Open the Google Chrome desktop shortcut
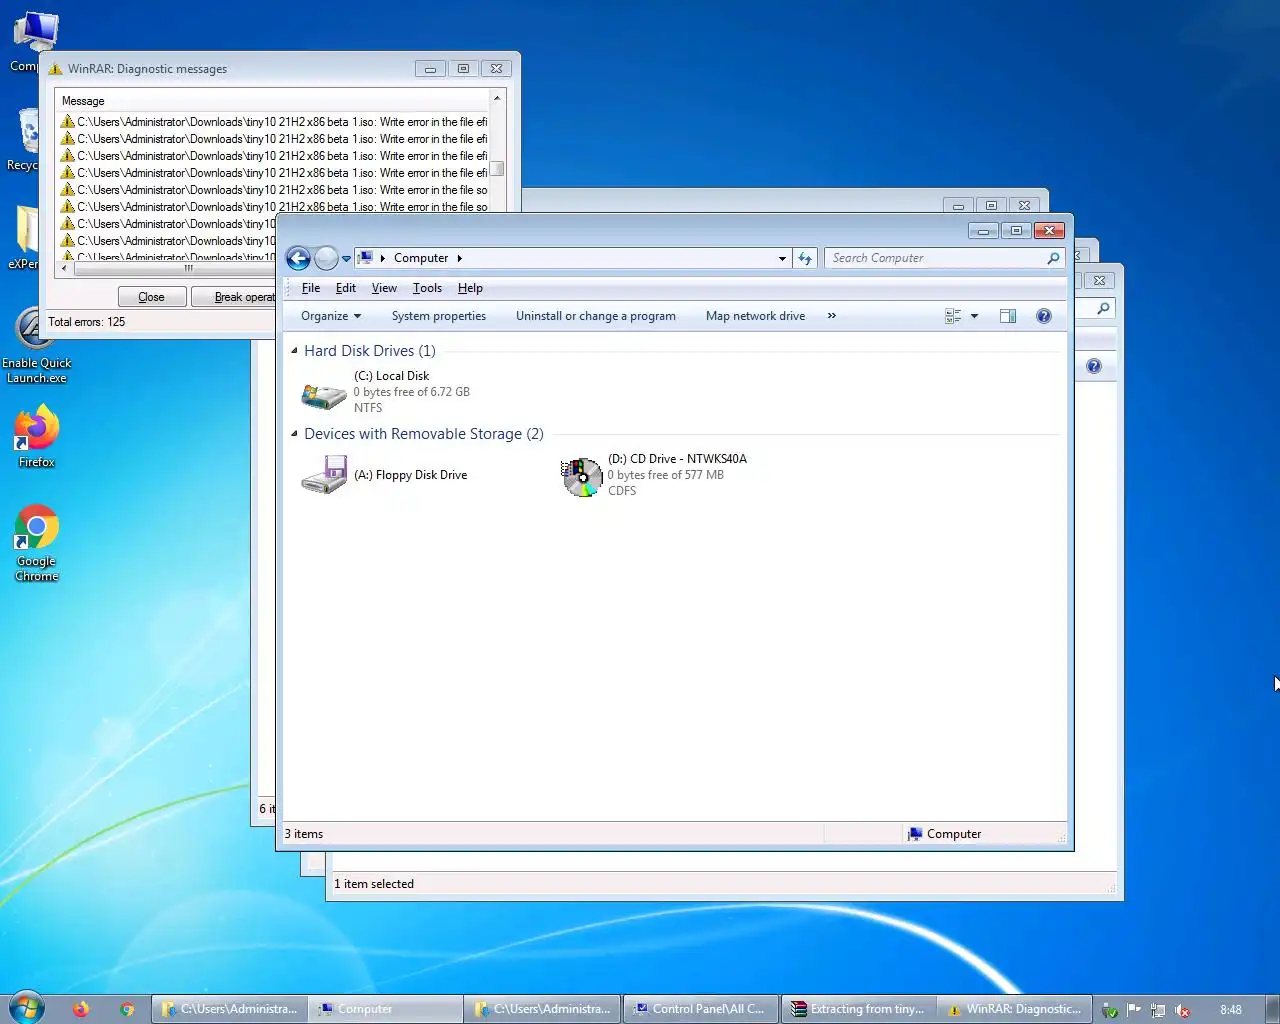Viewport: 1280px width, 1024px height. point(37,543)
